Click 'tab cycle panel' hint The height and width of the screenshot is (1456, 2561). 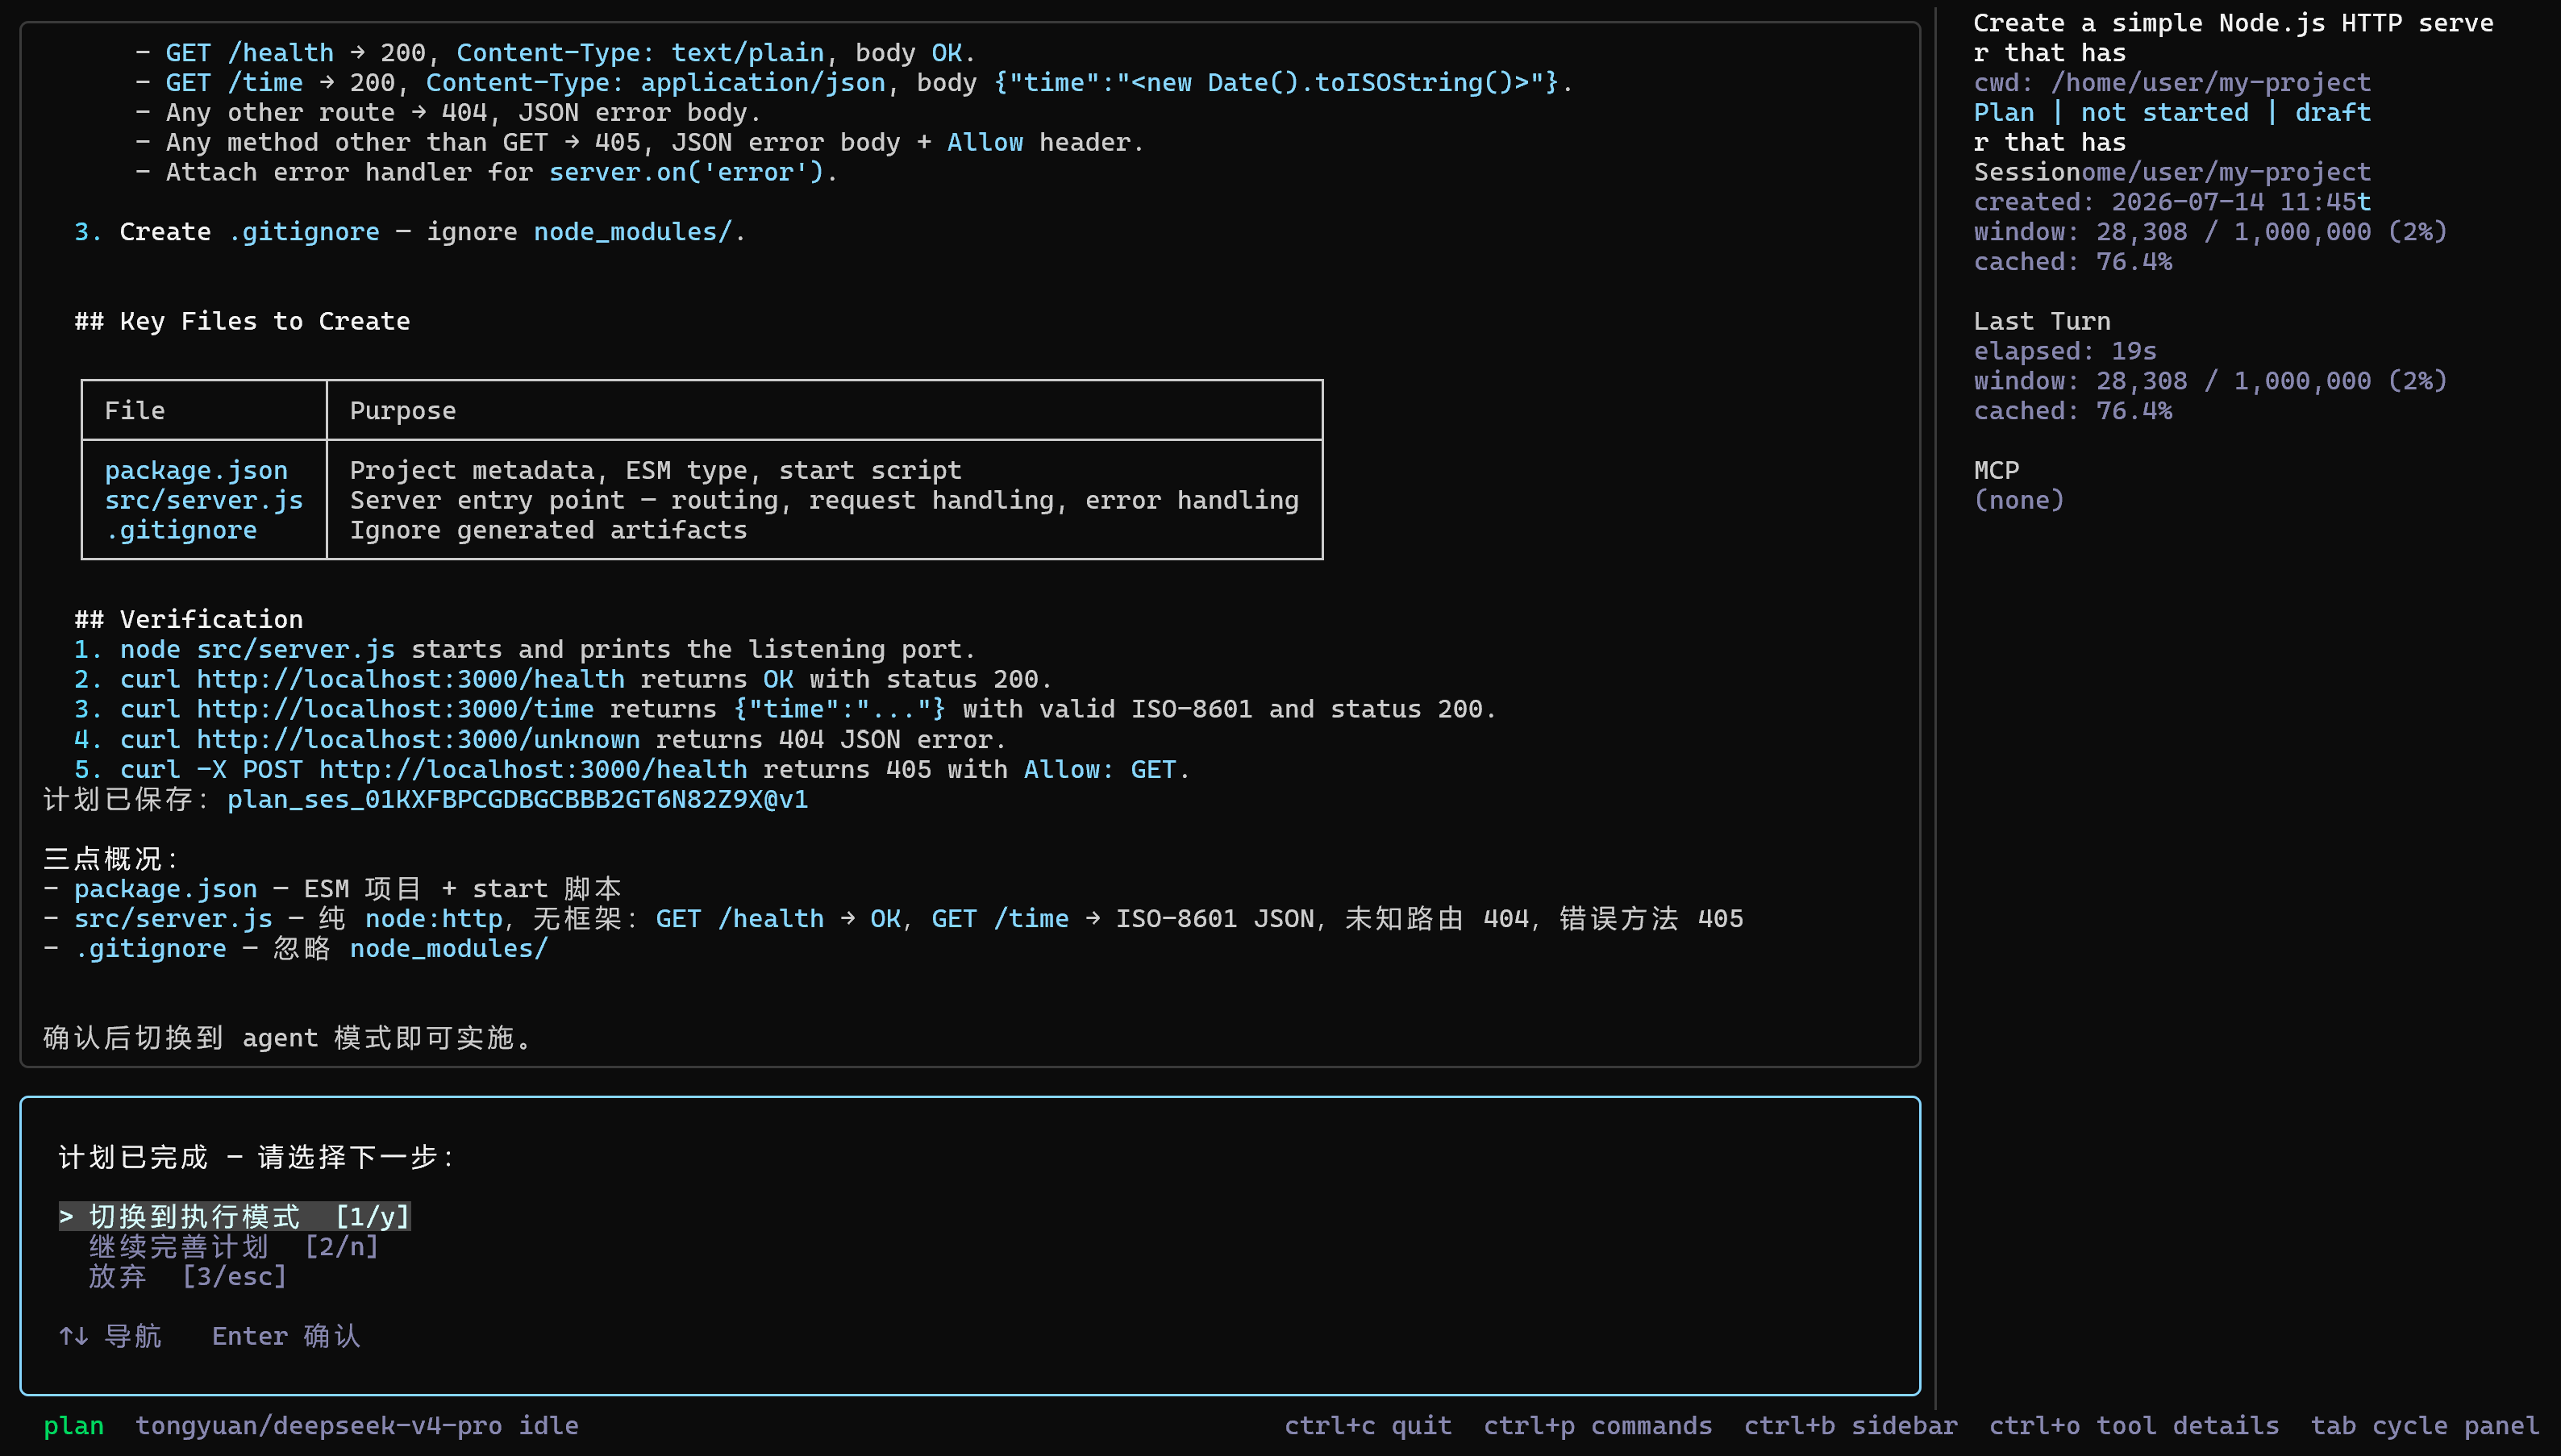pyautogui.click(x=2424, y=1425)
